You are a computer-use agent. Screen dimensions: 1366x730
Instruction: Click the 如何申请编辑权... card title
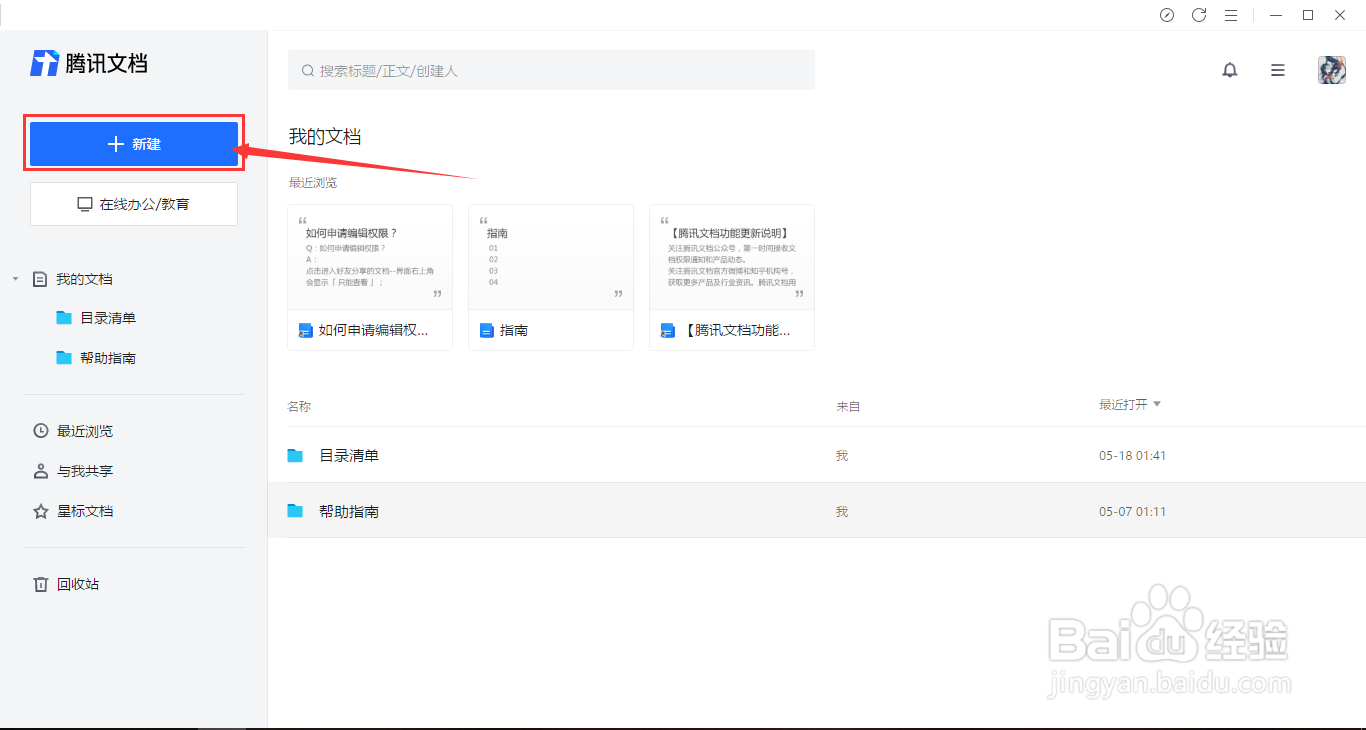[374, 330]
